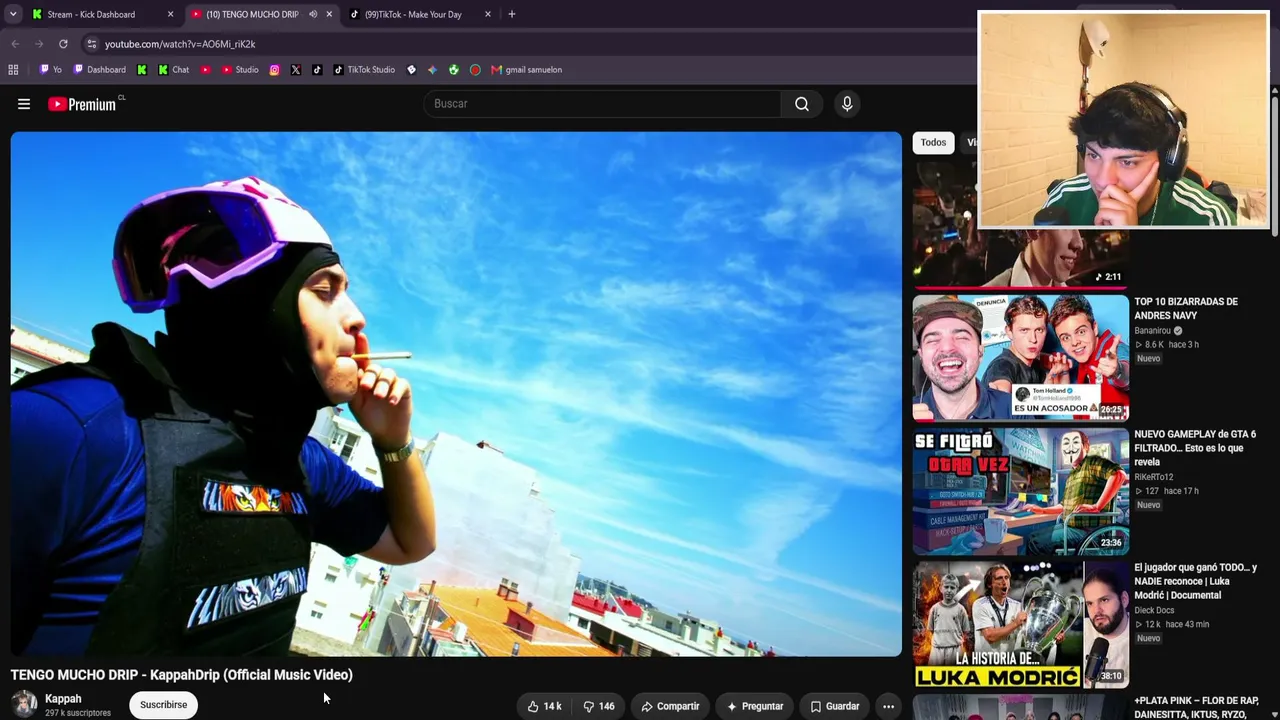Click the address bar URL
Viewport: 1280px width, 720px height.
coord(180,44)
